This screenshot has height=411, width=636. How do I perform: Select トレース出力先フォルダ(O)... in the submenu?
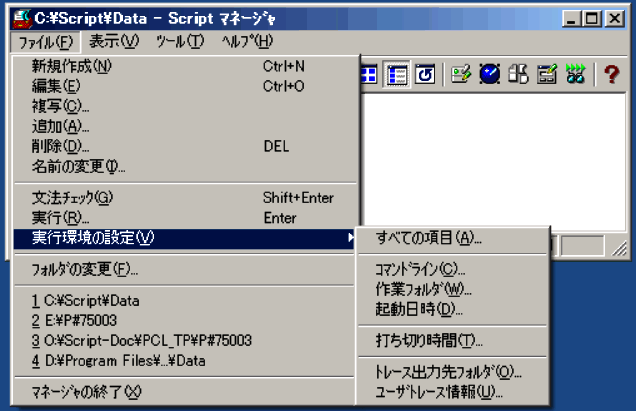coord(453,372)
